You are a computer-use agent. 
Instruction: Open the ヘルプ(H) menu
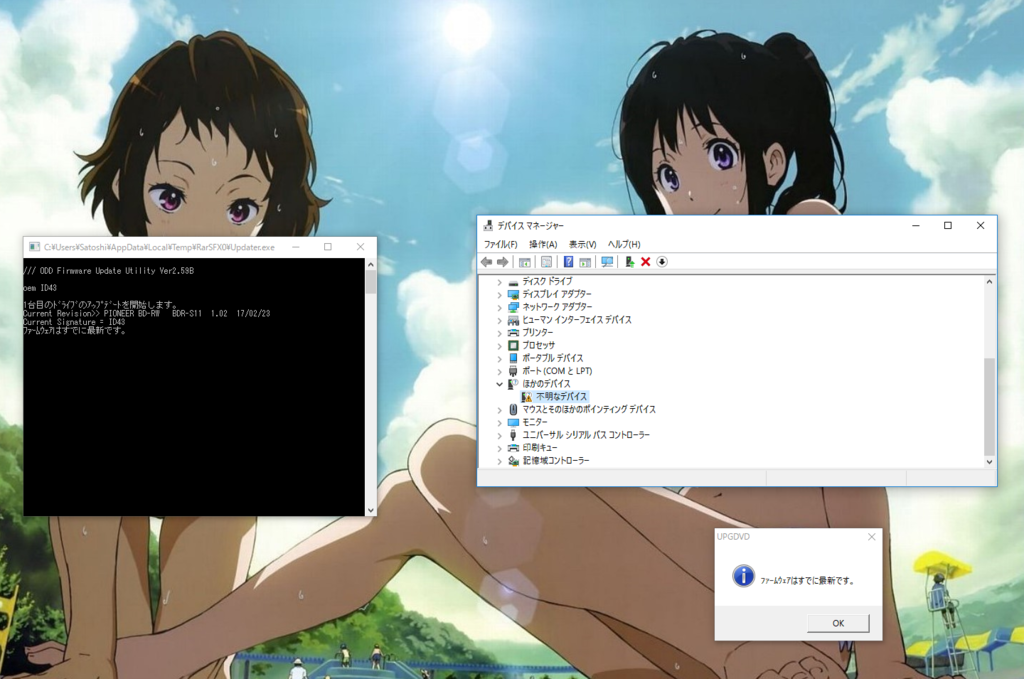[x=624, y=244]
